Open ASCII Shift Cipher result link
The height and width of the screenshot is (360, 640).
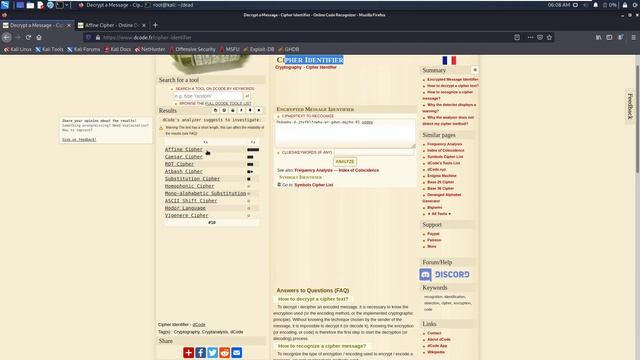click(191, 201)
